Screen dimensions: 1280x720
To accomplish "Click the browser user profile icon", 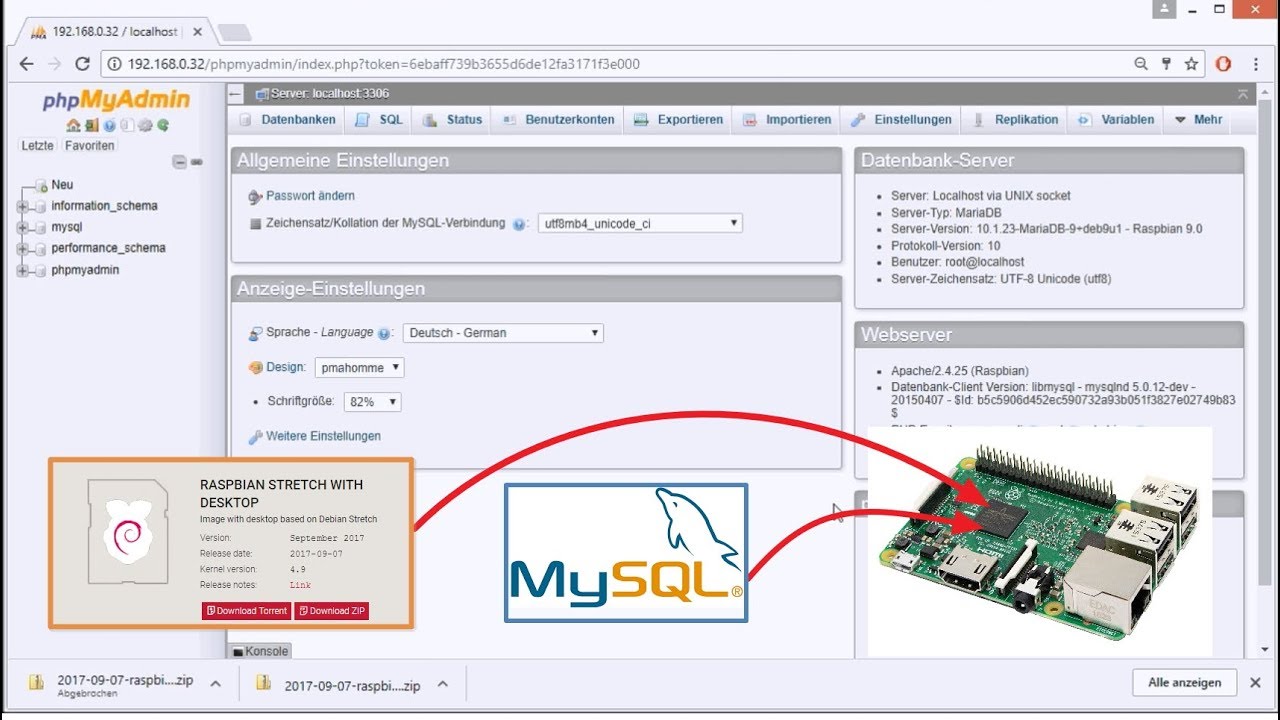I will pyautogui.click(x=1163, y=9).
